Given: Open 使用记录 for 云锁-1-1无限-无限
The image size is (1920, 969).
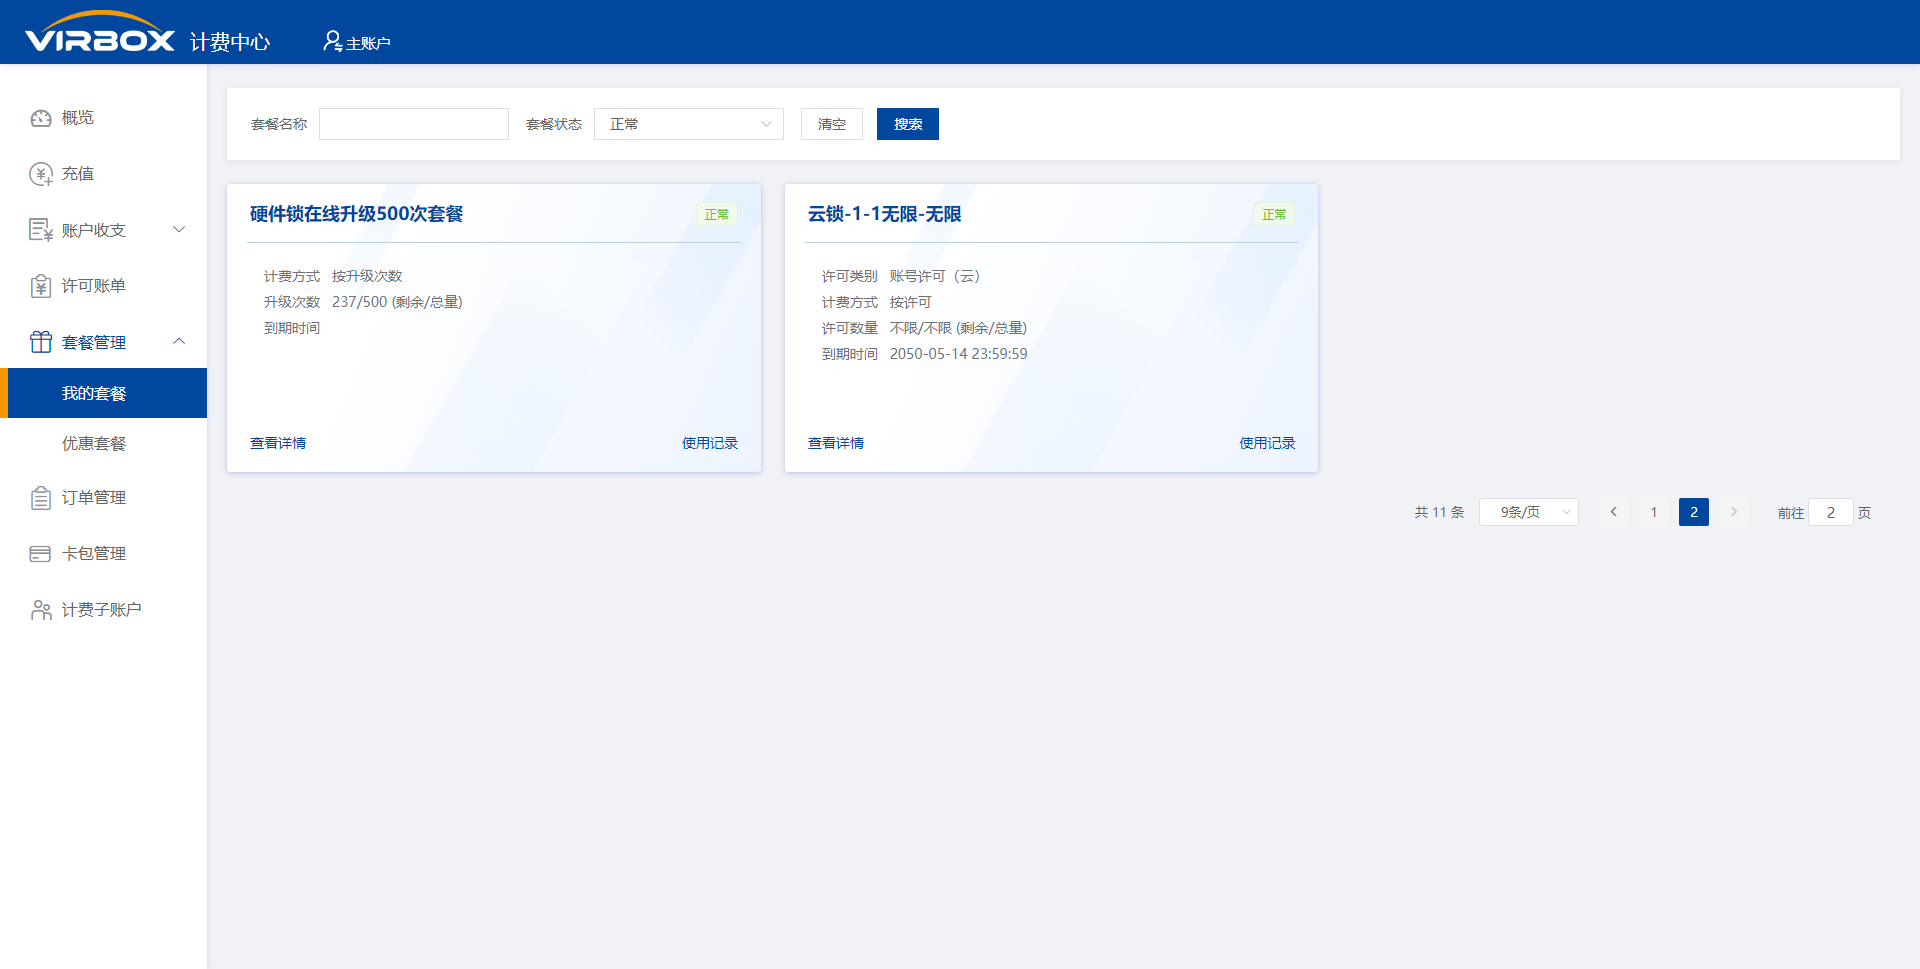Looking at the screenshot, I should tap(1267, 443).
